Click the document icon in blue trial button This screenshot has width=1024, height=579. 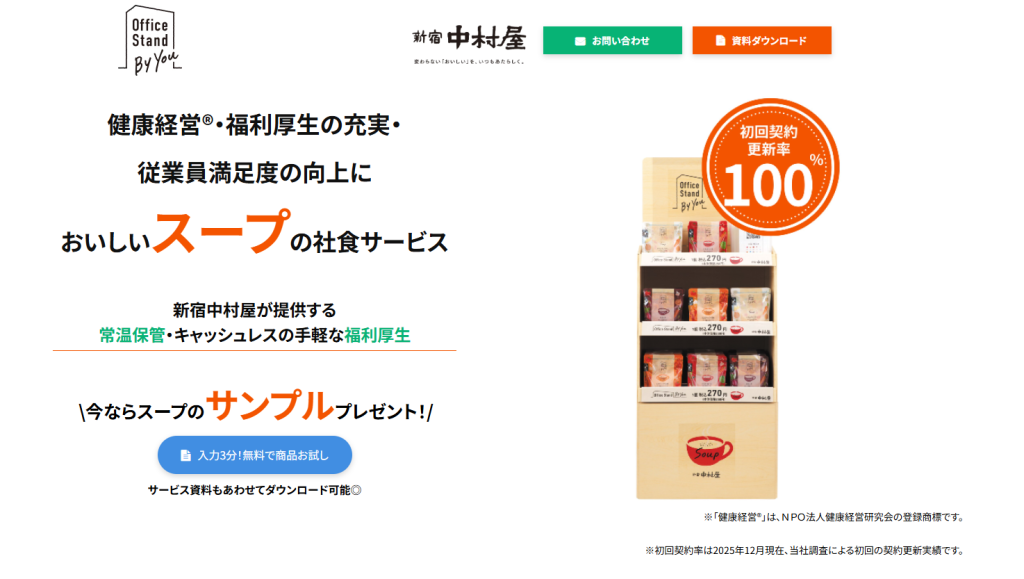click(x=185, y=456)
